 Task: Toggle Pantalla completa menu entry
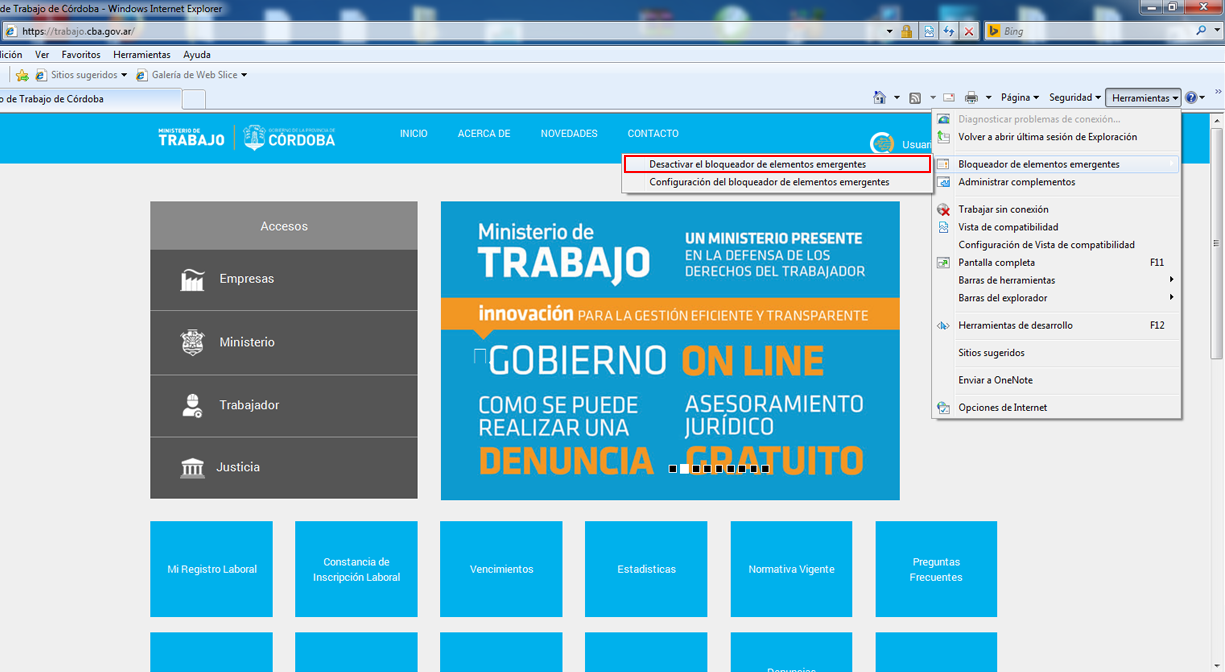pos(996,263)
